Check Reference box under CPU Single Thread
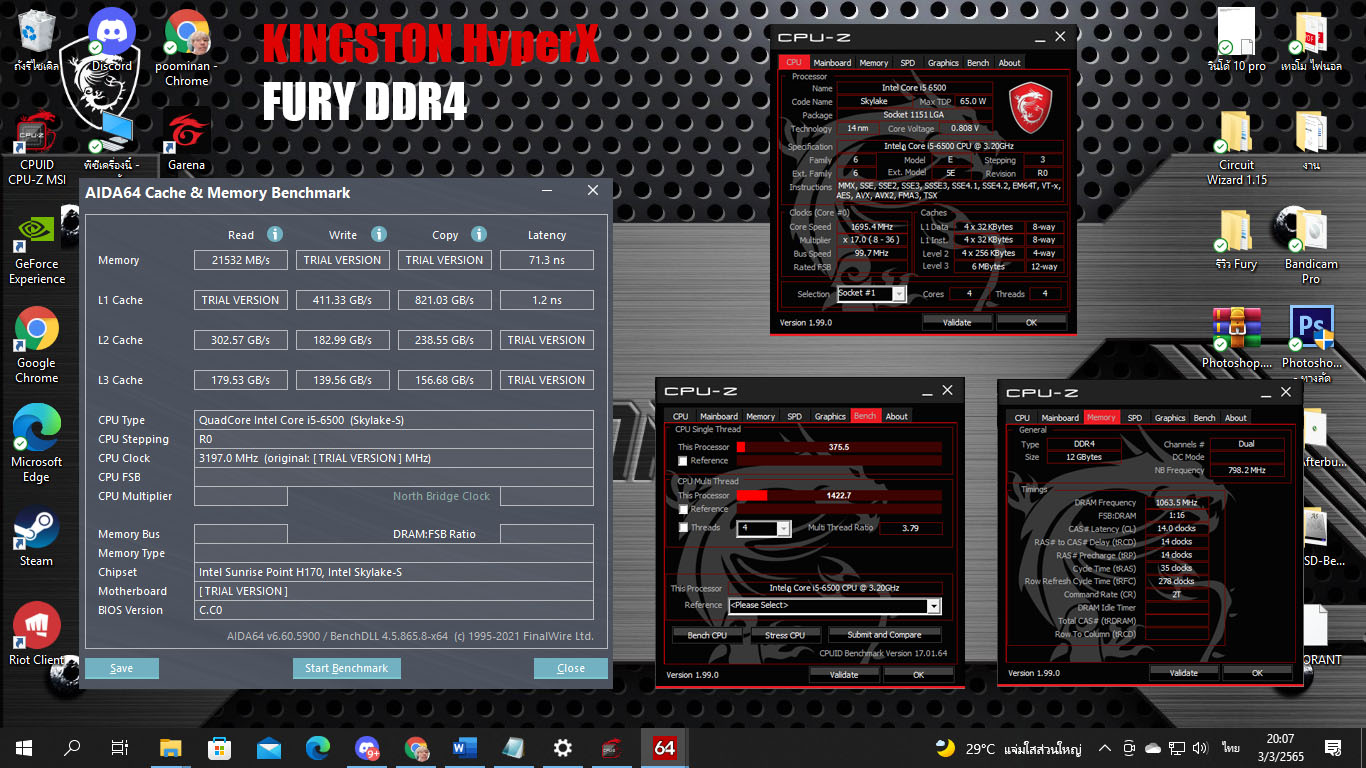Viewport: 1366px width, 768px height. (x=683, y=461)
